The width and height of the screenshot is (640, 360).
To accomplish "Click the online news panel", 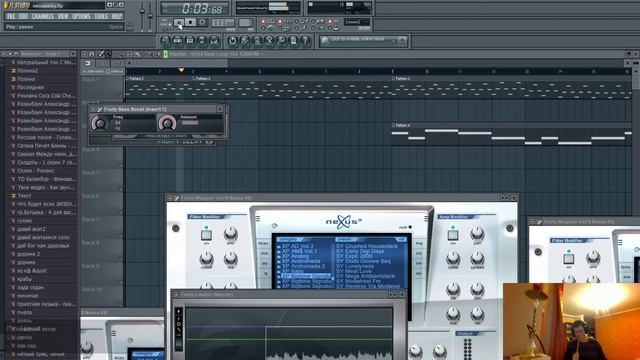I will pos(363,40).
